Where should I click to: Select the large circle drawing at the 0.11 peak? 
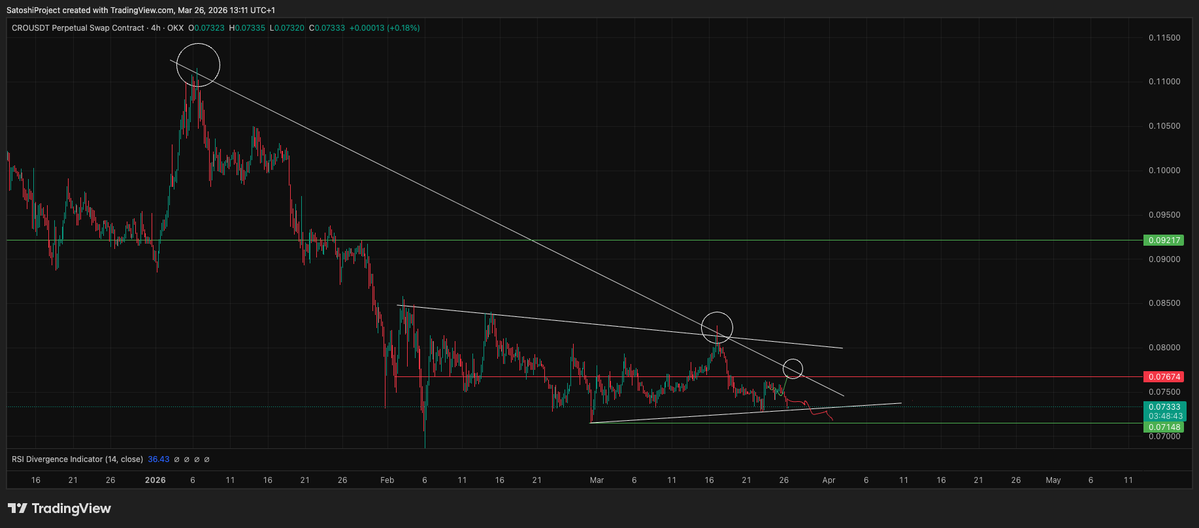198,64
